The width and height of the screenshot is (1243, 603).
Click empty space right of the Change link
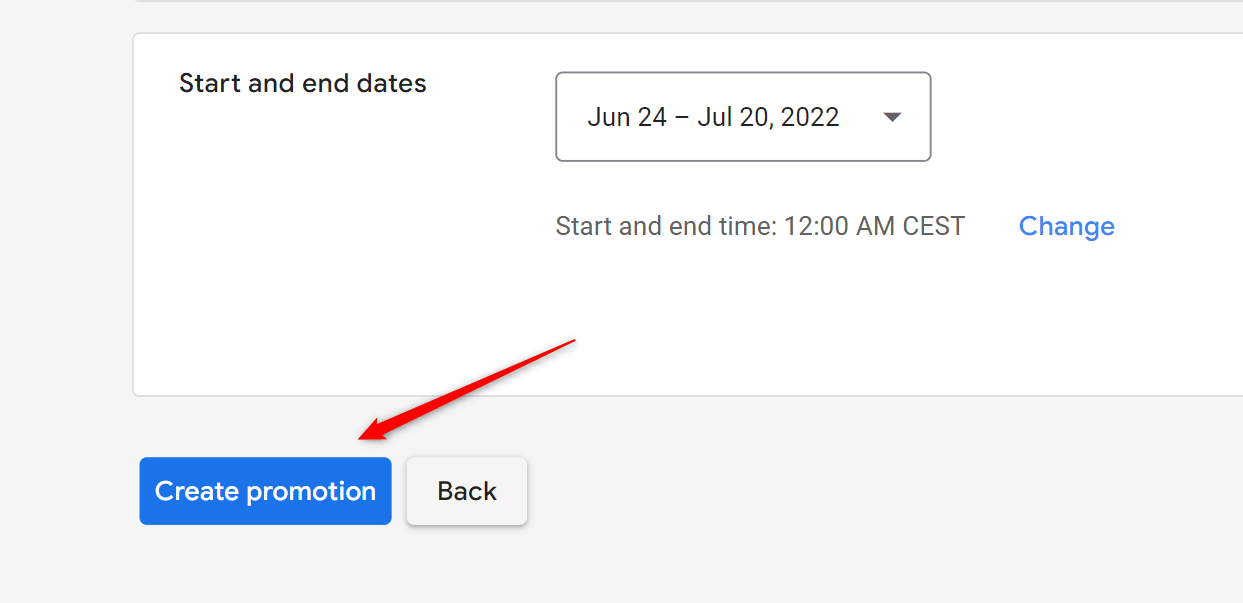tap(1180, 226)
